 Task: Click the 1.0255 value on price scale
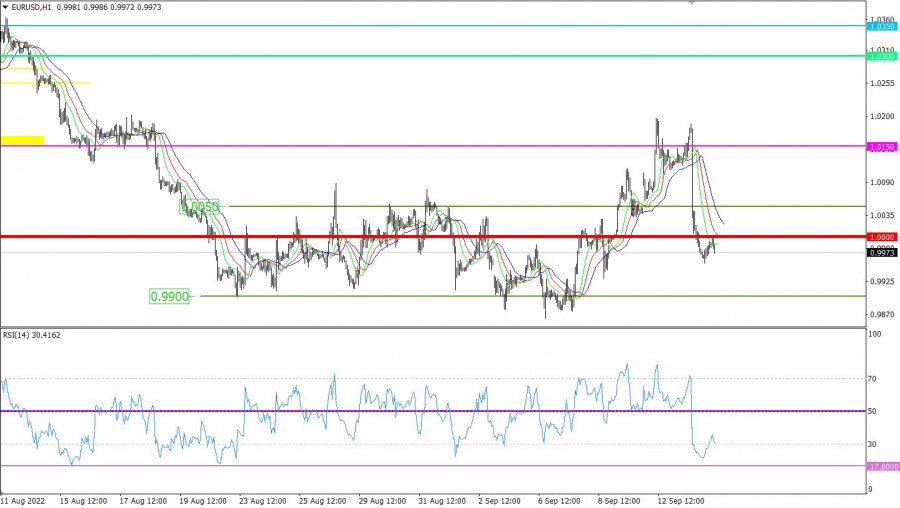pos(881,84)
